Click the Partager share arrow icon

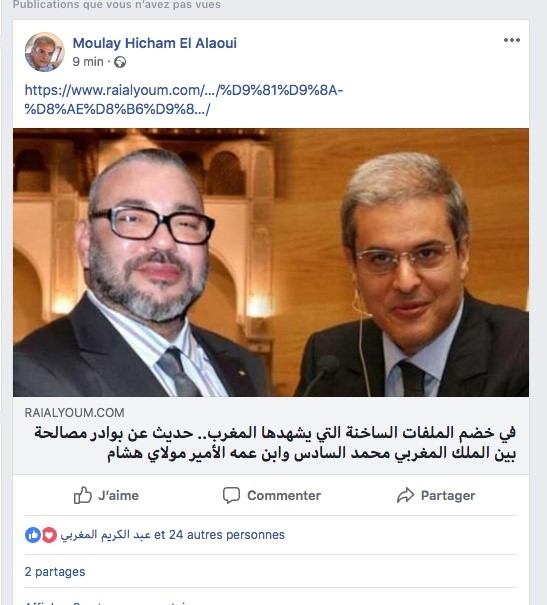click(405, 495)
